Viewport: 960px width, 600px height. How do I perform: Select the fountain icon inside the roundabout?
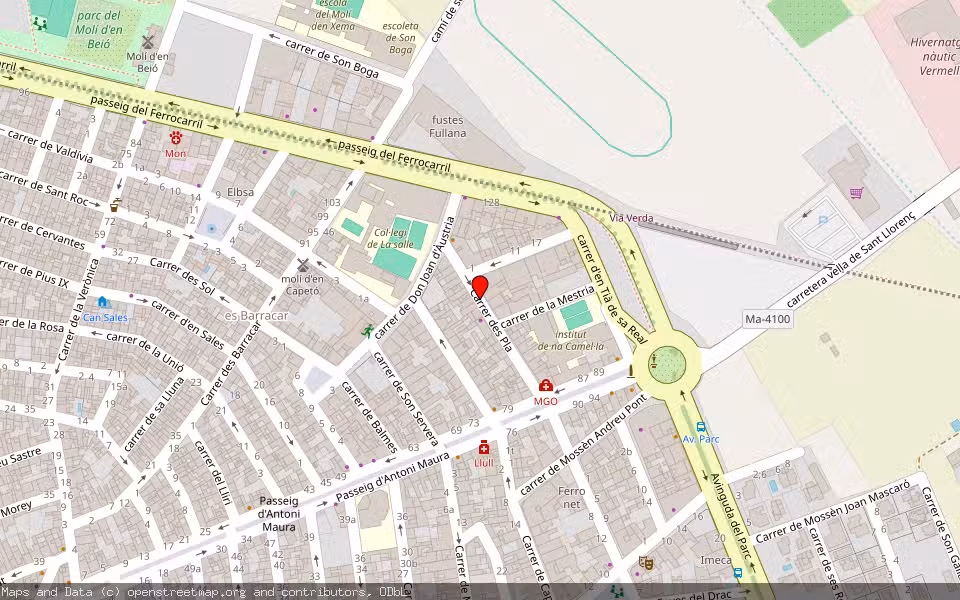654,361
